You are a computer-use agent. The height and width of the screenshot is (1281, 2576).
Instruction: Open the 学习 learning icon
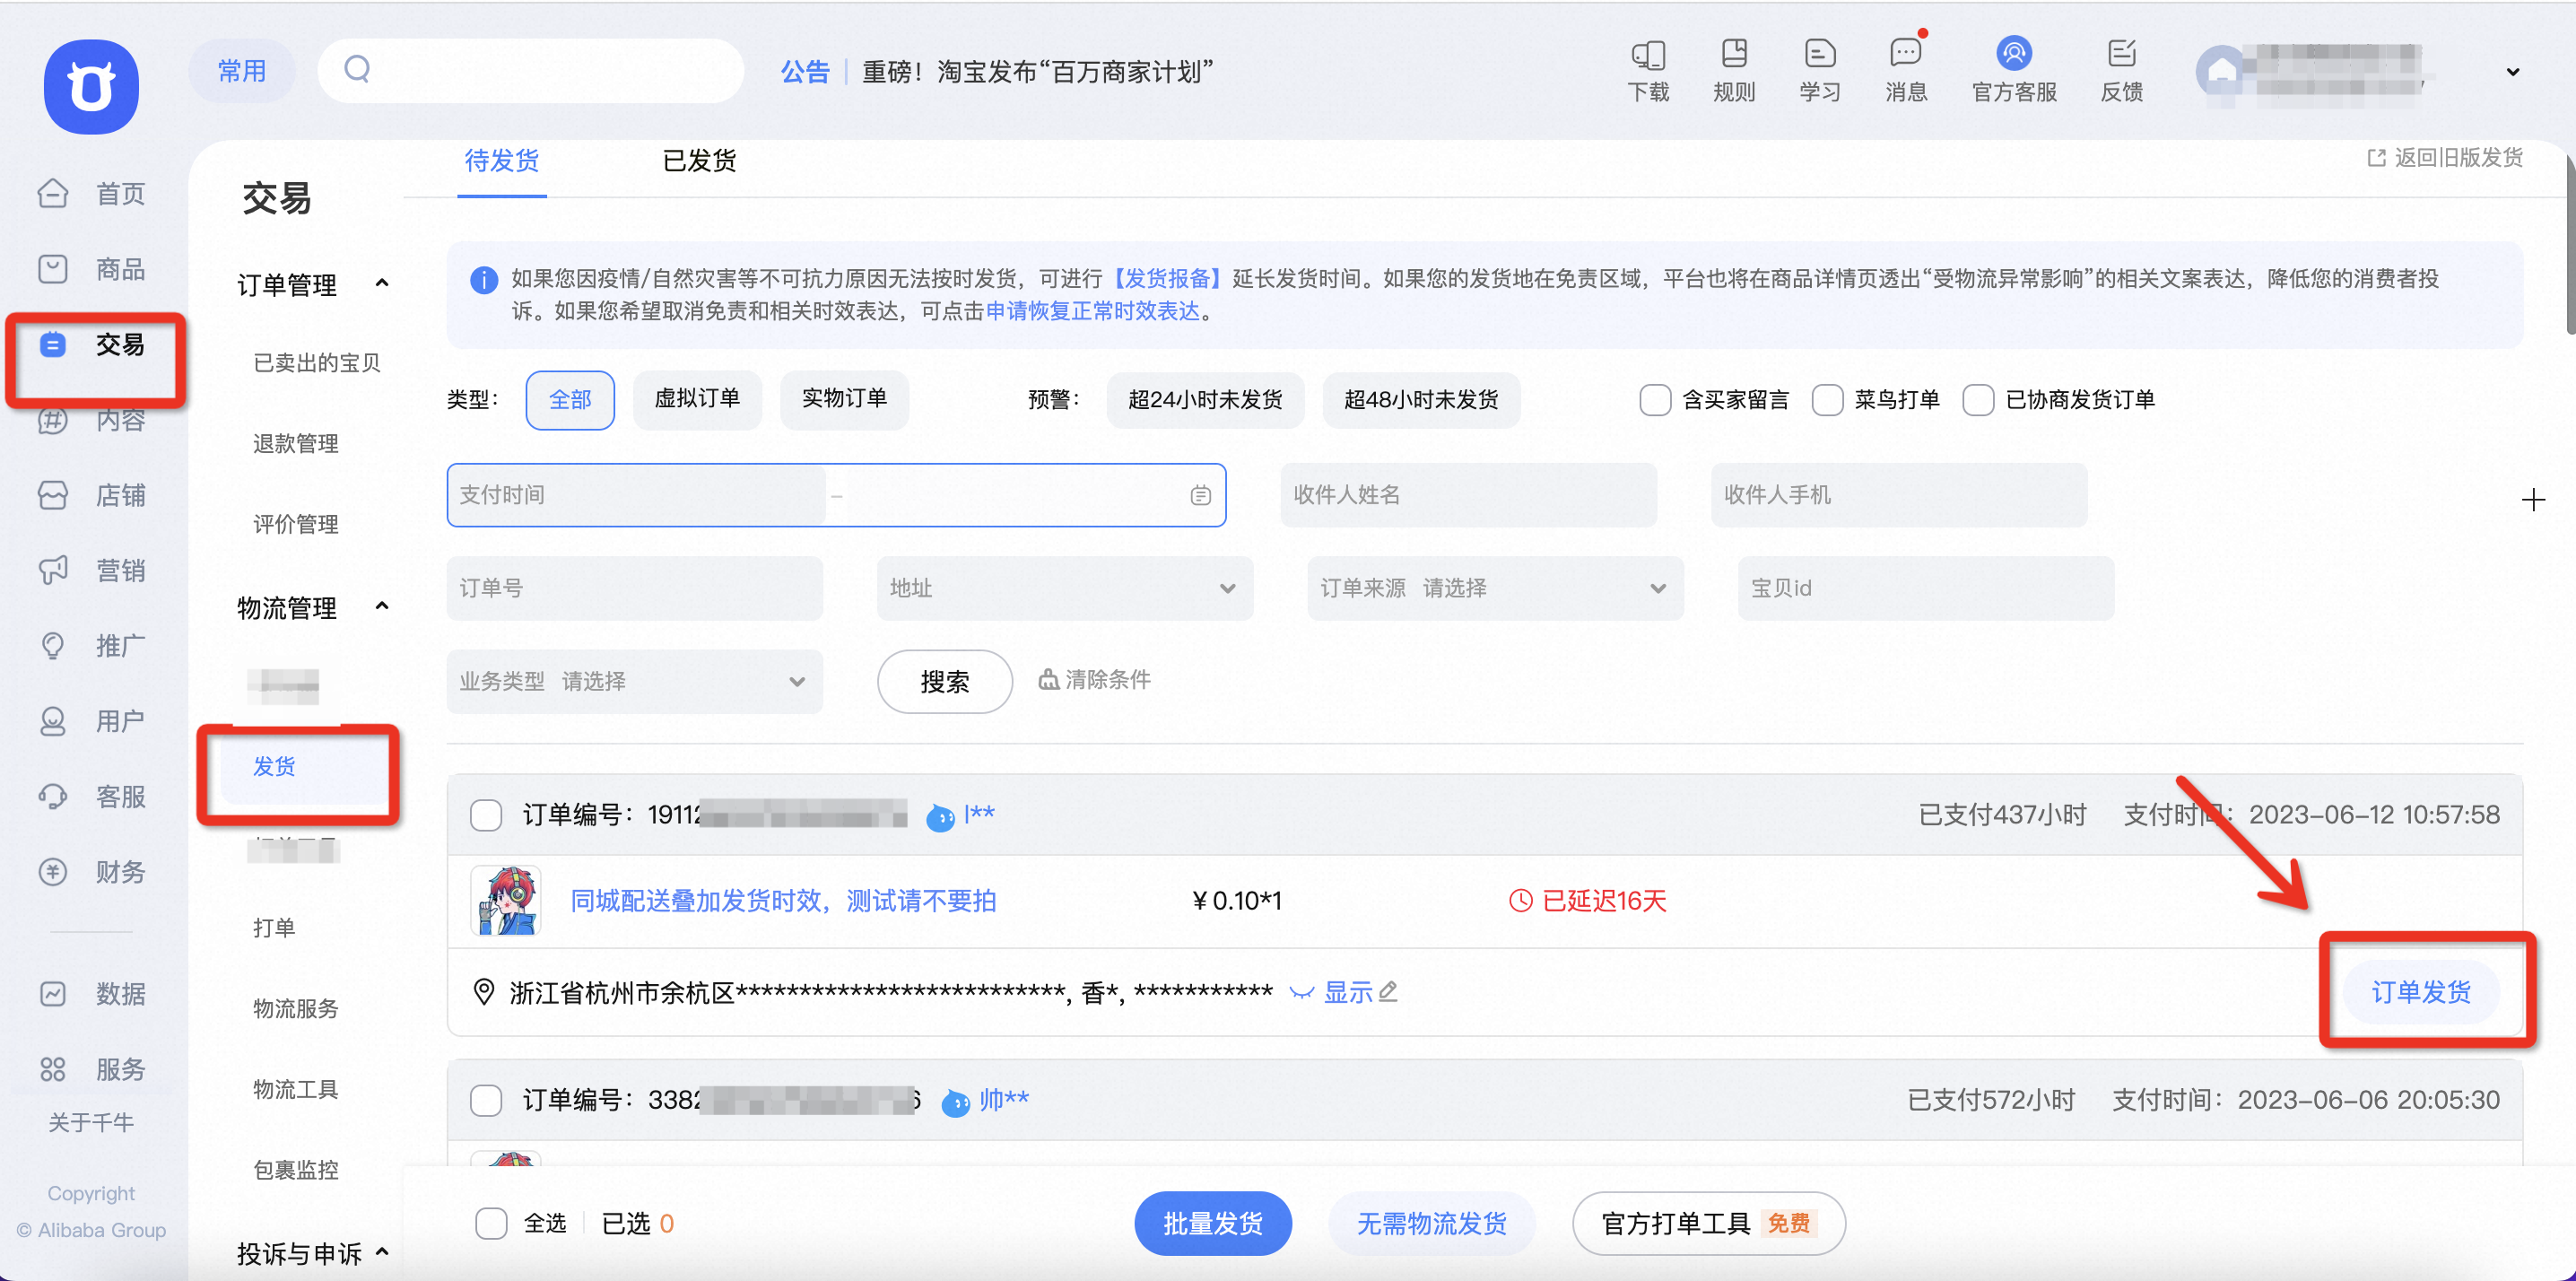point(1820,71)
